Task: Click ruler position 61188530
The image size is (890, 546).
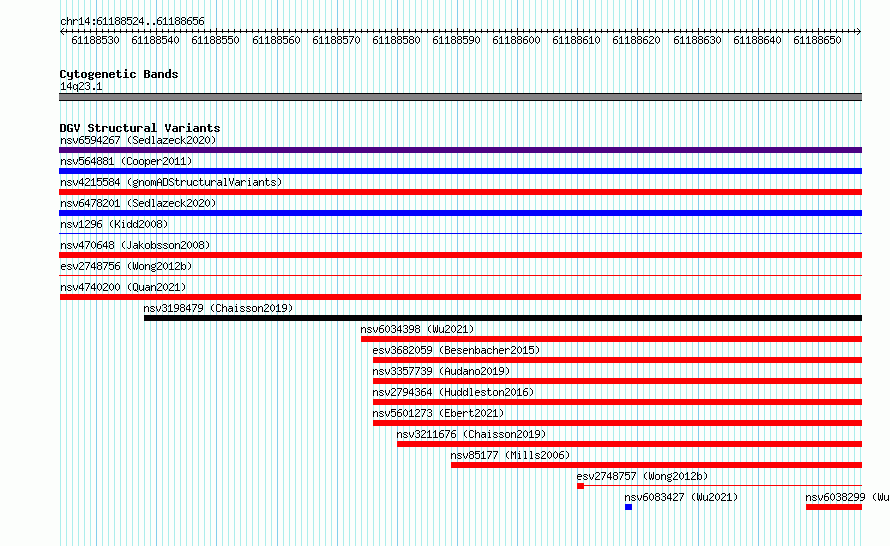Action: [95, 40]
